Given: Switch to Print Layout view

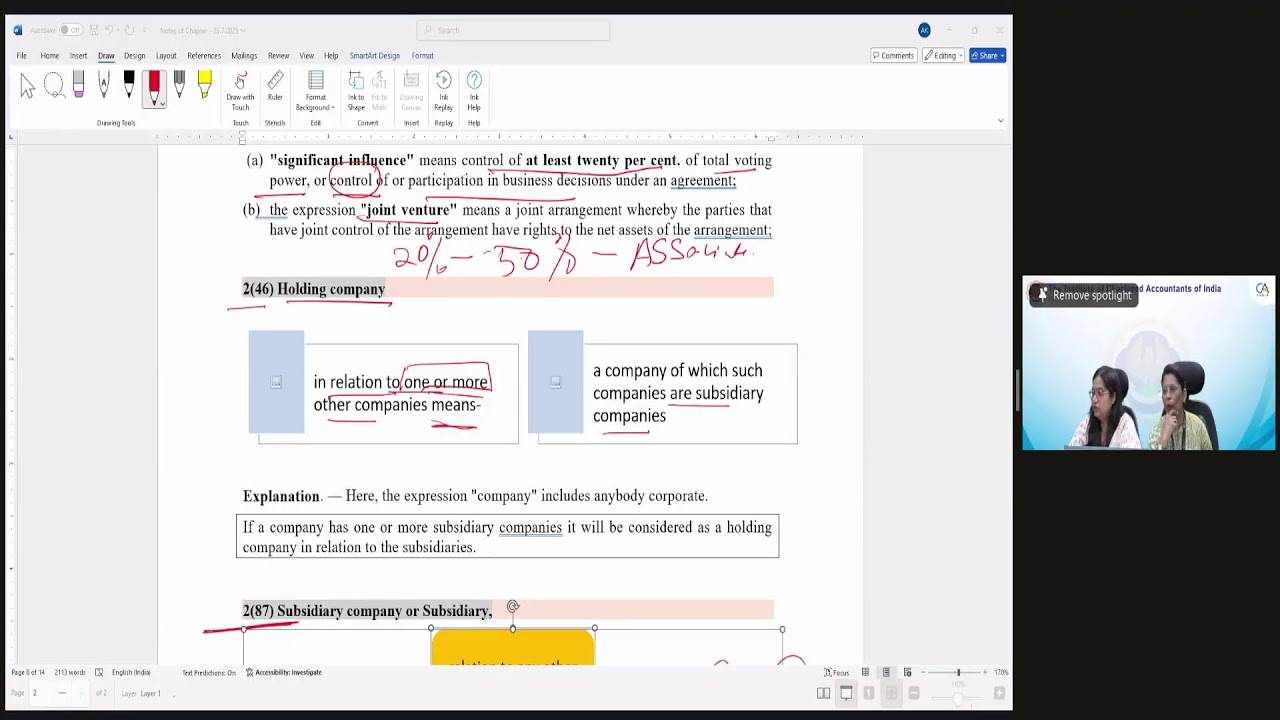Looking at the screenshot, I should [886, 673].
